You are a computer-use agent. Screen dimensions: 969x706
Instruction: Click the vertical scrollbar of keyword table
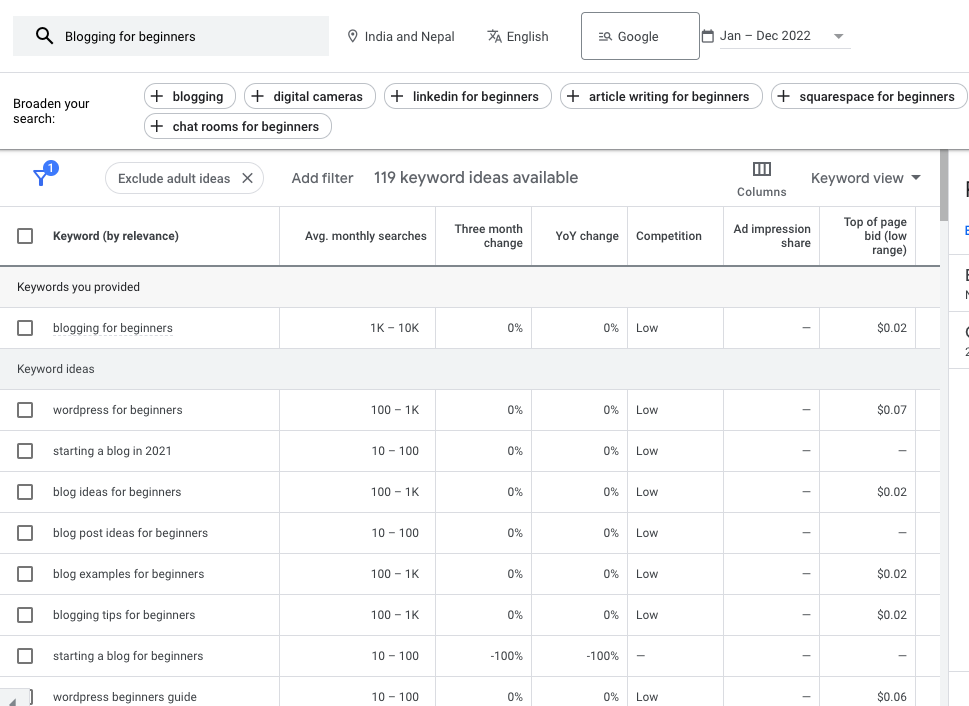(944, 185)
